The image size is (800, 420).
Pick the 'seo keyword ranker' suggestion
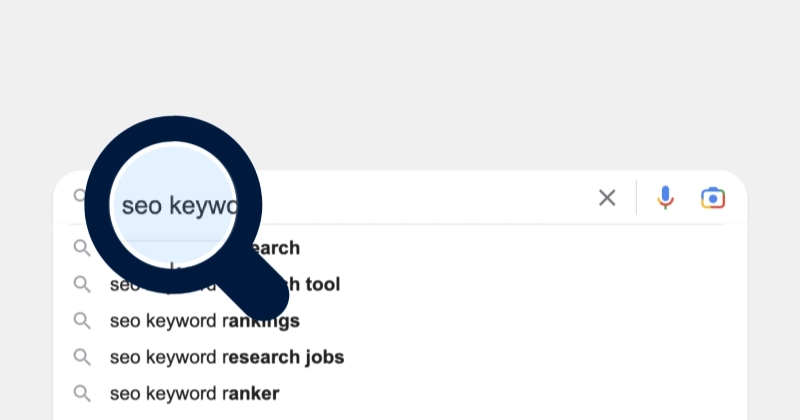point(194,393)
